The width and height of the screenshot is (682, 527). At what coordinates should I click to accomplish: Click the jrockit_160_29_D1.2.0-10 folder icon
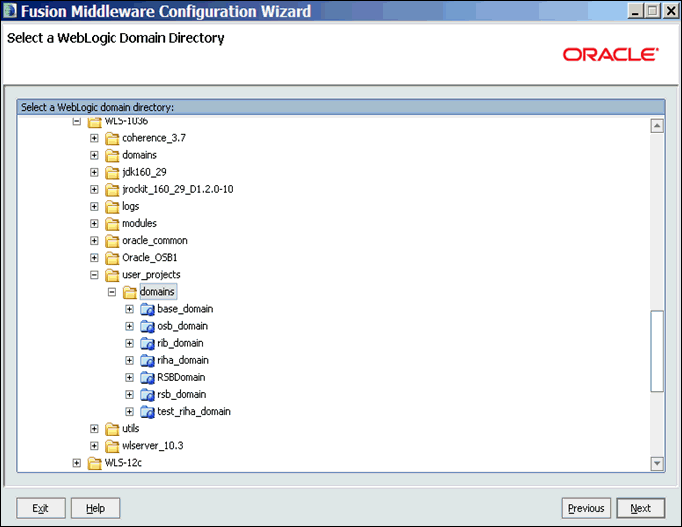(112, 190)
